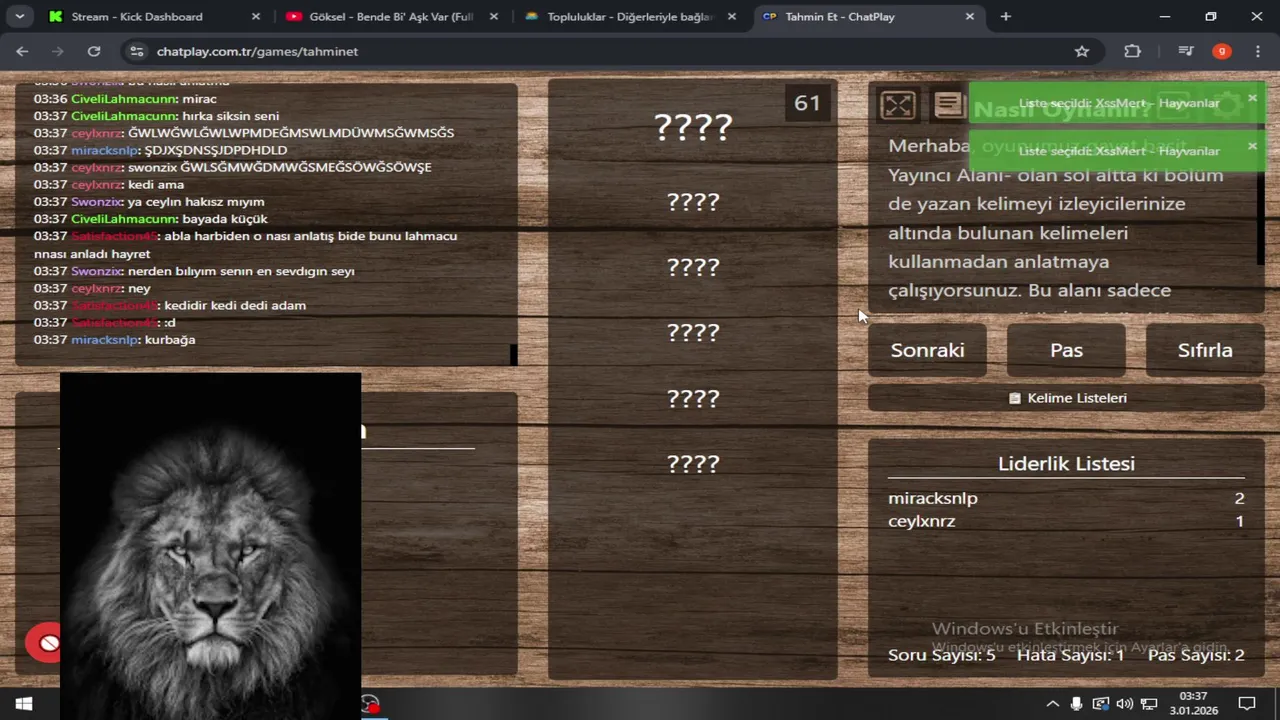The height and width of the screenshot is (720, 1280).
Task: Dismiss the upper 'Liste seçildi' notification
Action: point(1252,98)
